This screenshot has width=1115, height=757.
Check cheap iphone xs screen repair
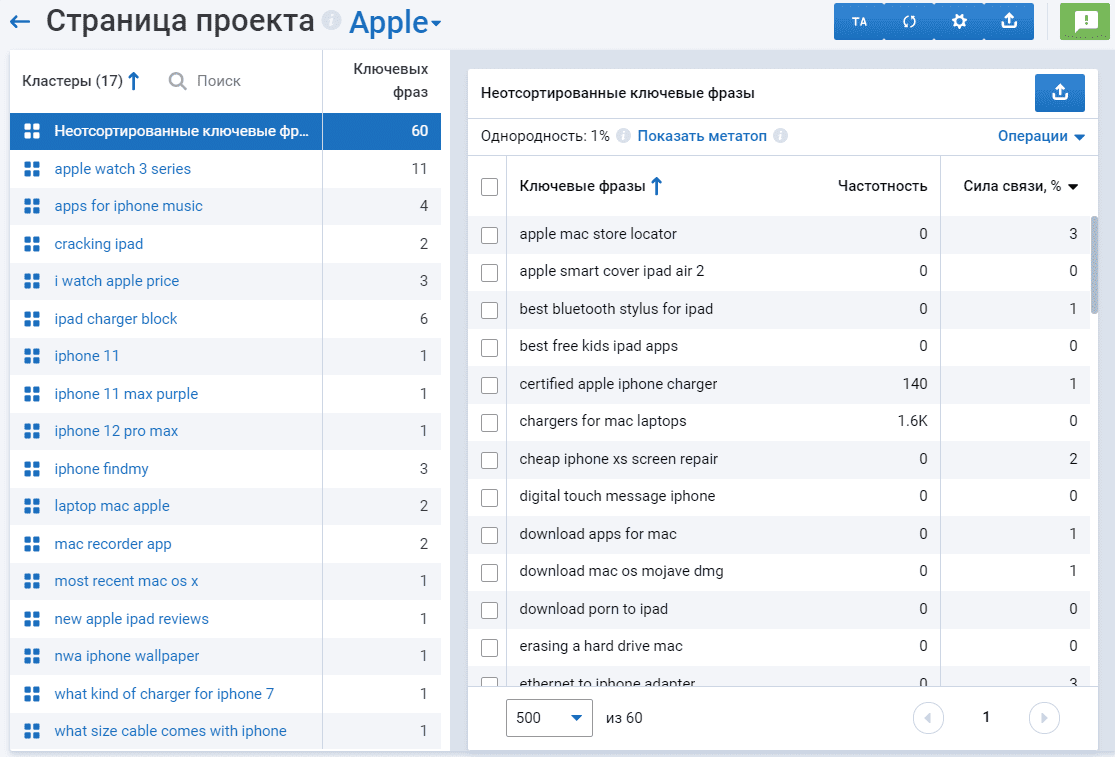coord(489,460)
